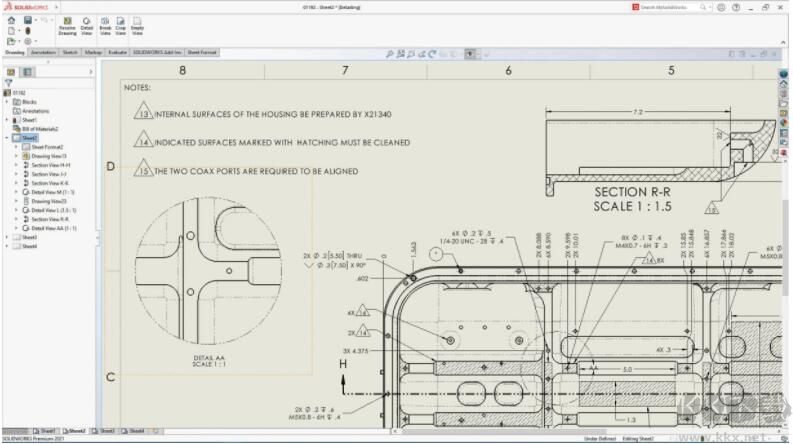
Task: Switch to the Evaluate ribbon tab
Action: [x=118, y=52]
